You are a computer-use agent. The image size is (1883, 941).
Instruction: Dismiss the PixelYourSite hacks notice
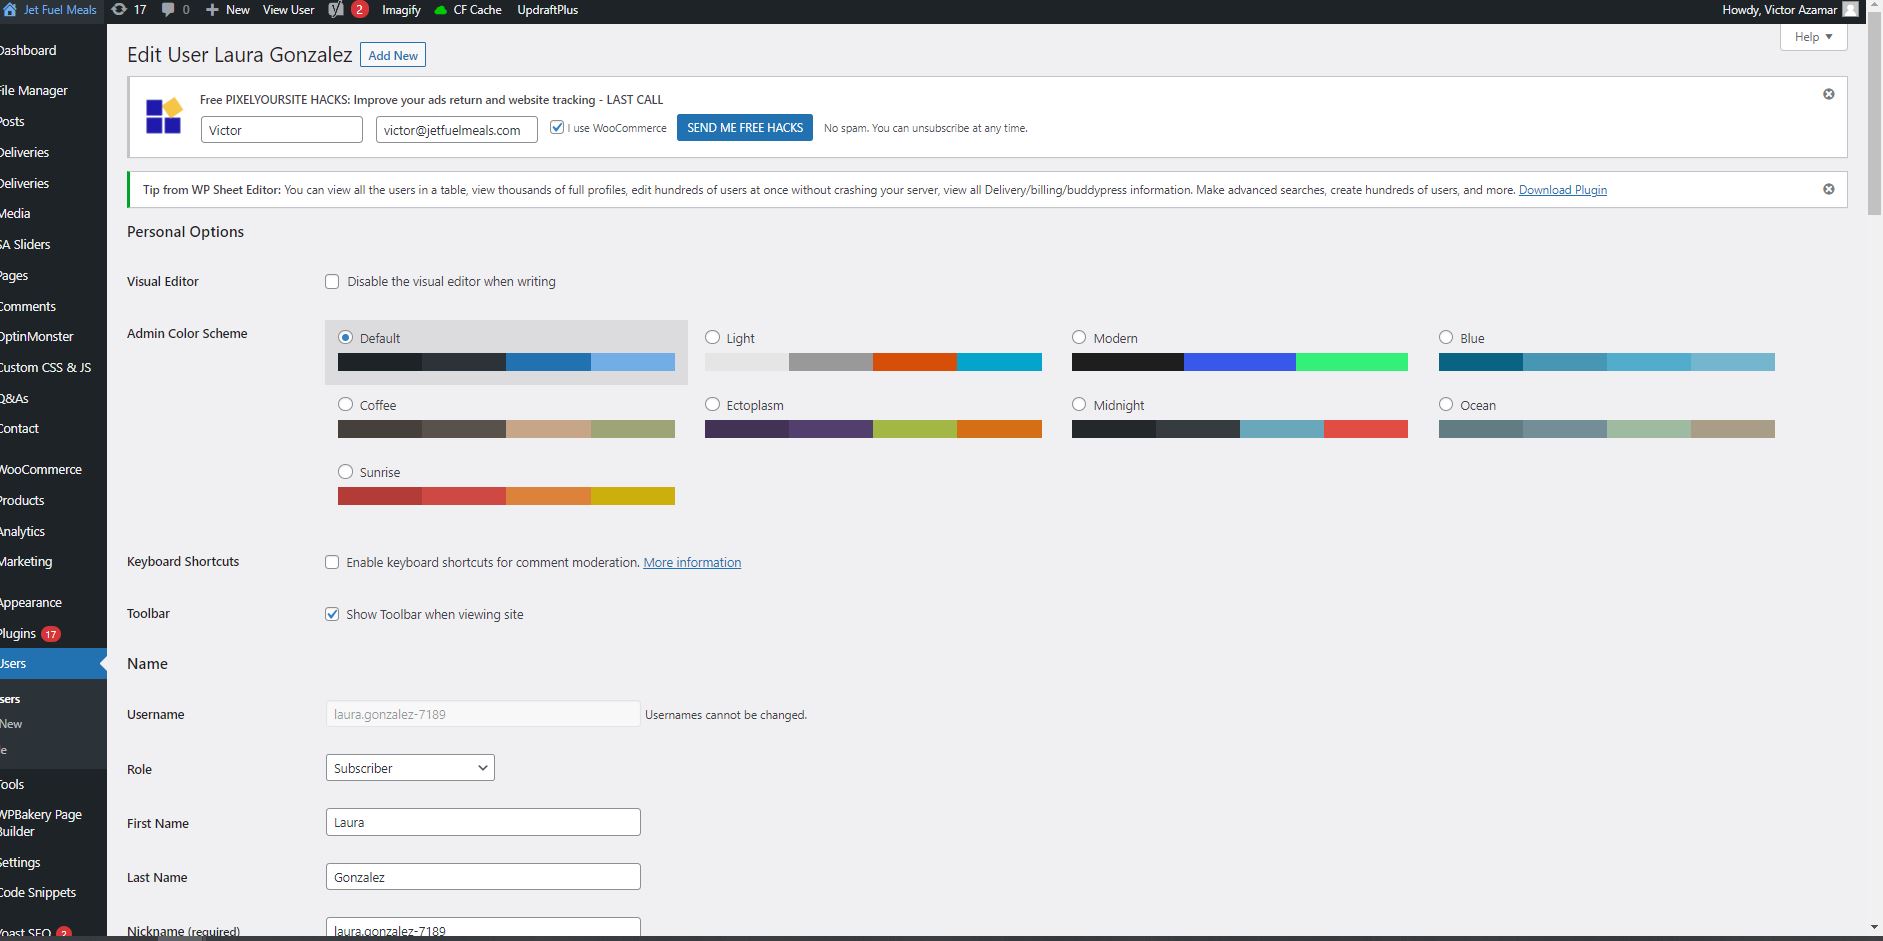[x=1828, y=94]
